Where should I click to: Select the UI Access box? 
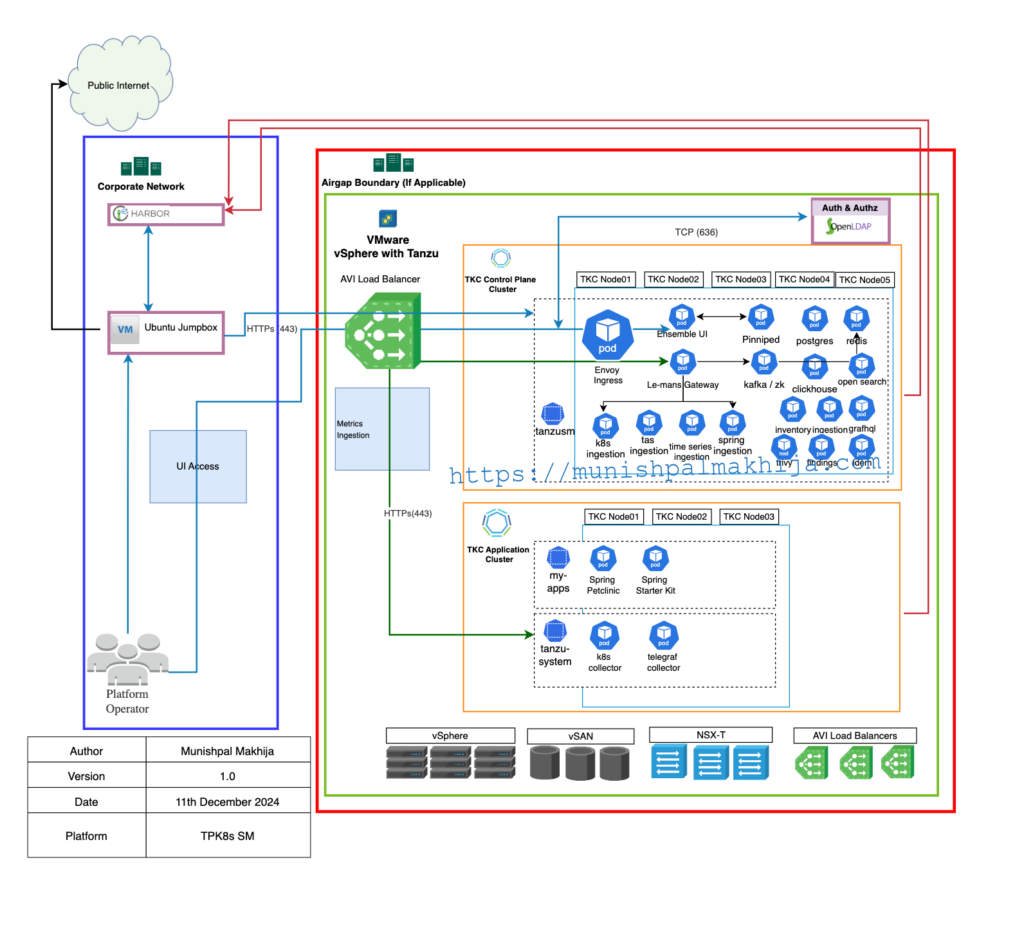[198, 466]
